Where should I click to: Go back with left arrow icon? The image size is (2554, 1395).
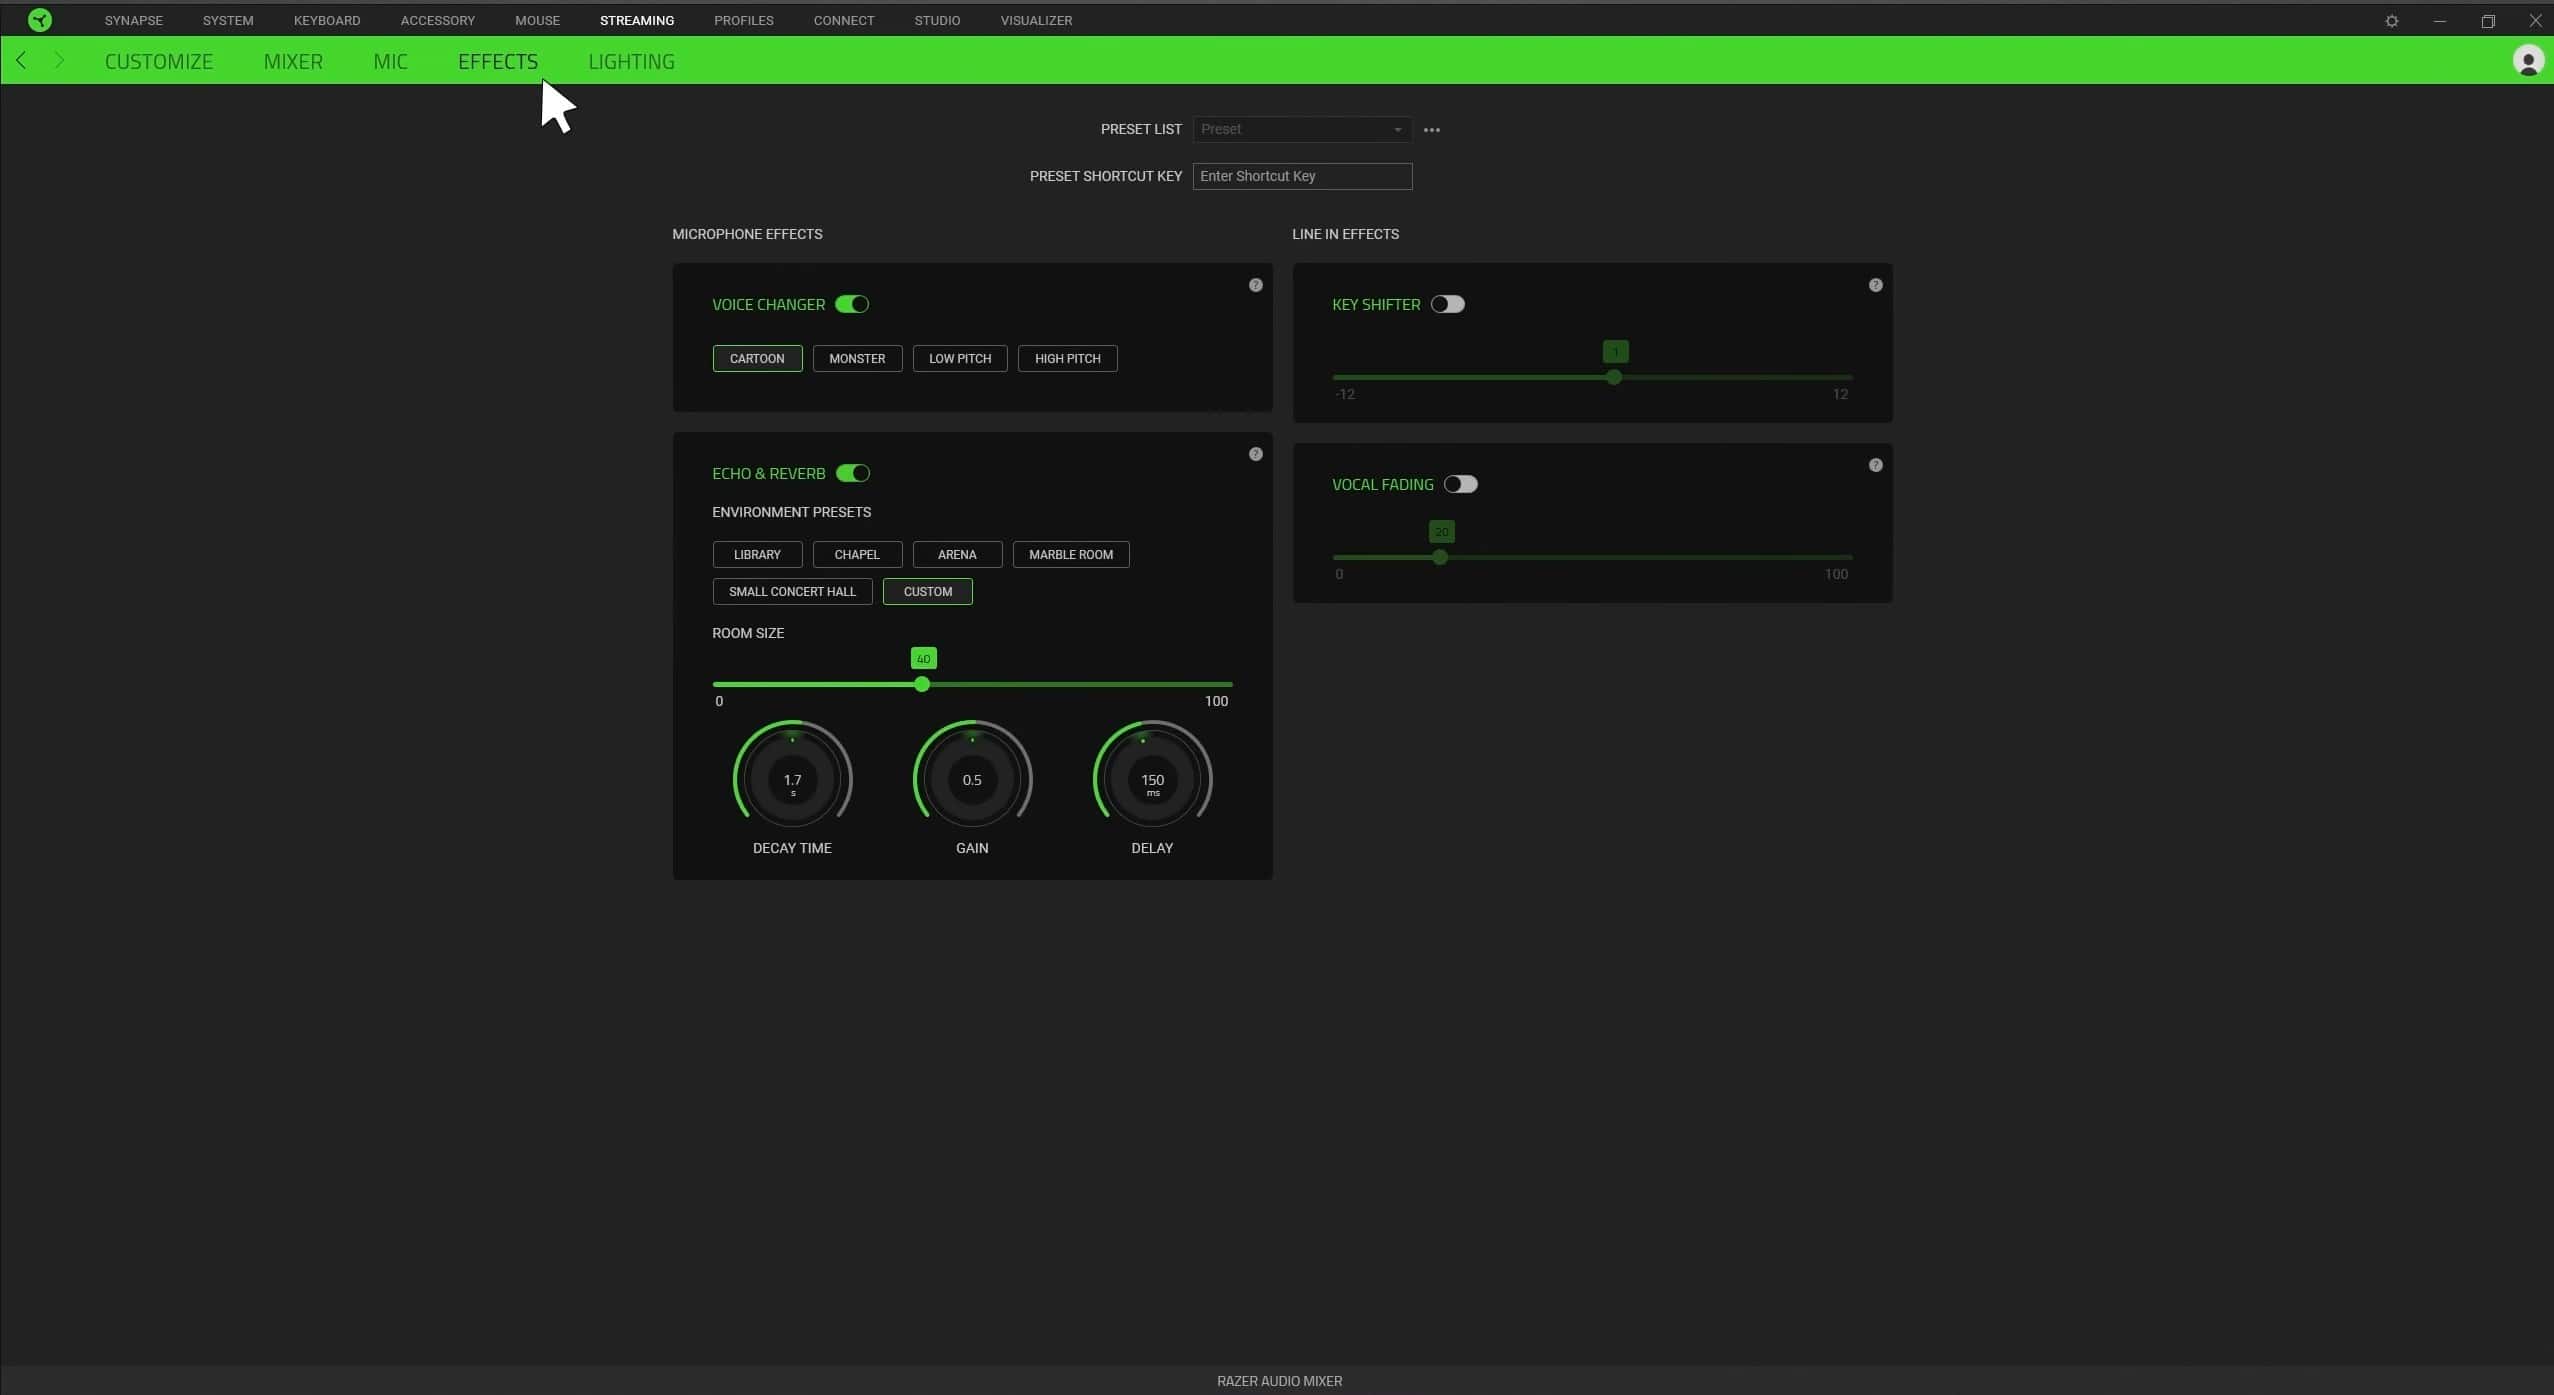tap(21, 61)
